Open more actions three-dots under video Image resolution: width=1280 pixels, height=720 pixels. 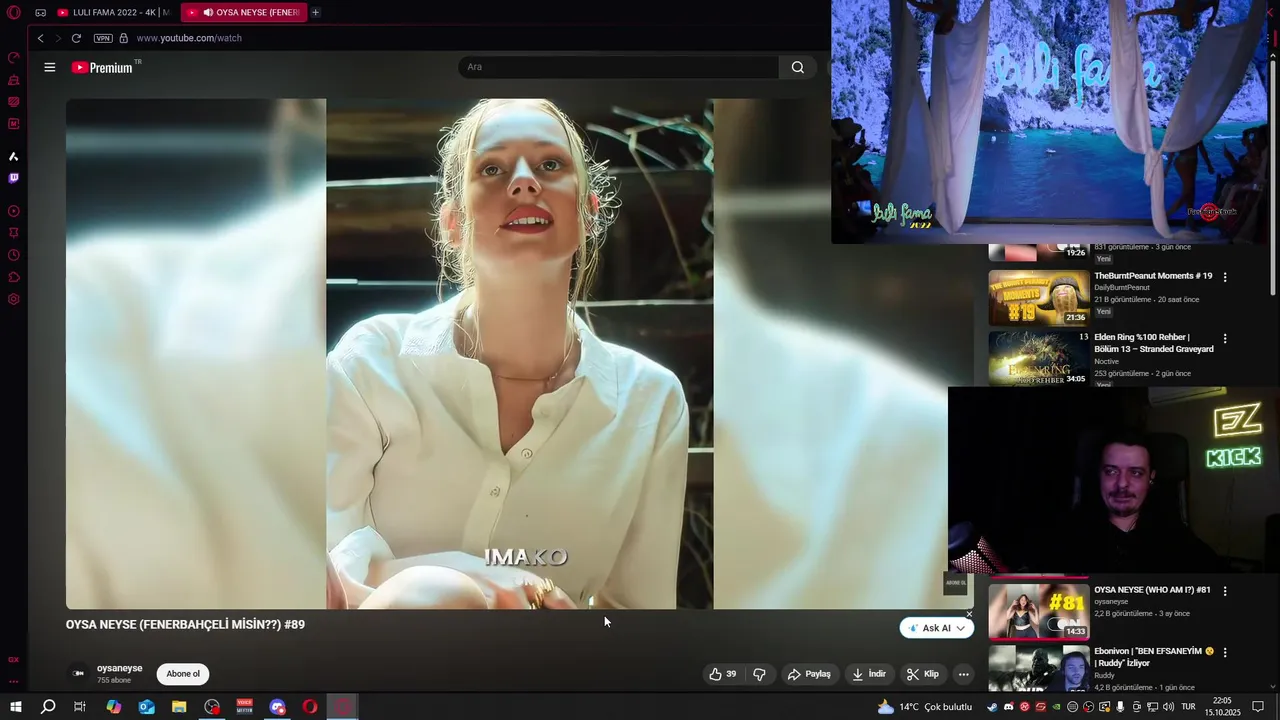coord(963,674)
